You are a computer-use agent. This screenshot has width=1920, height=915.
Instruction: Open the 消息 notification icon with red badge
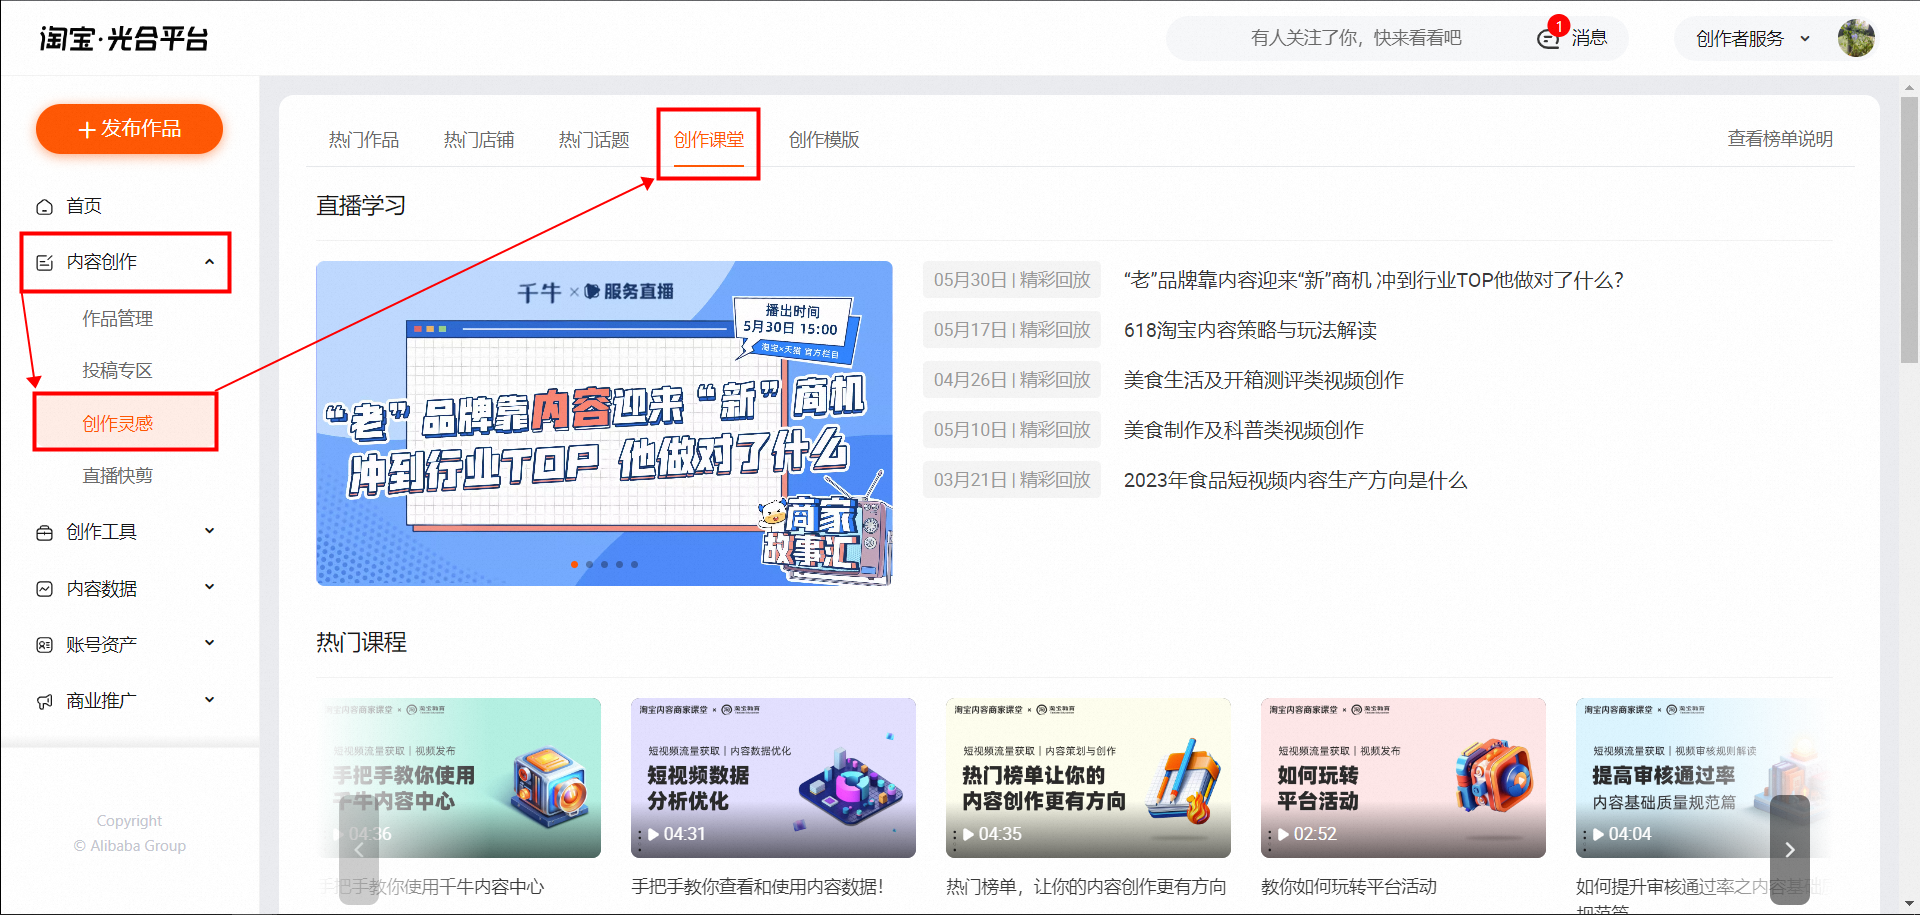click(1546, 38)
